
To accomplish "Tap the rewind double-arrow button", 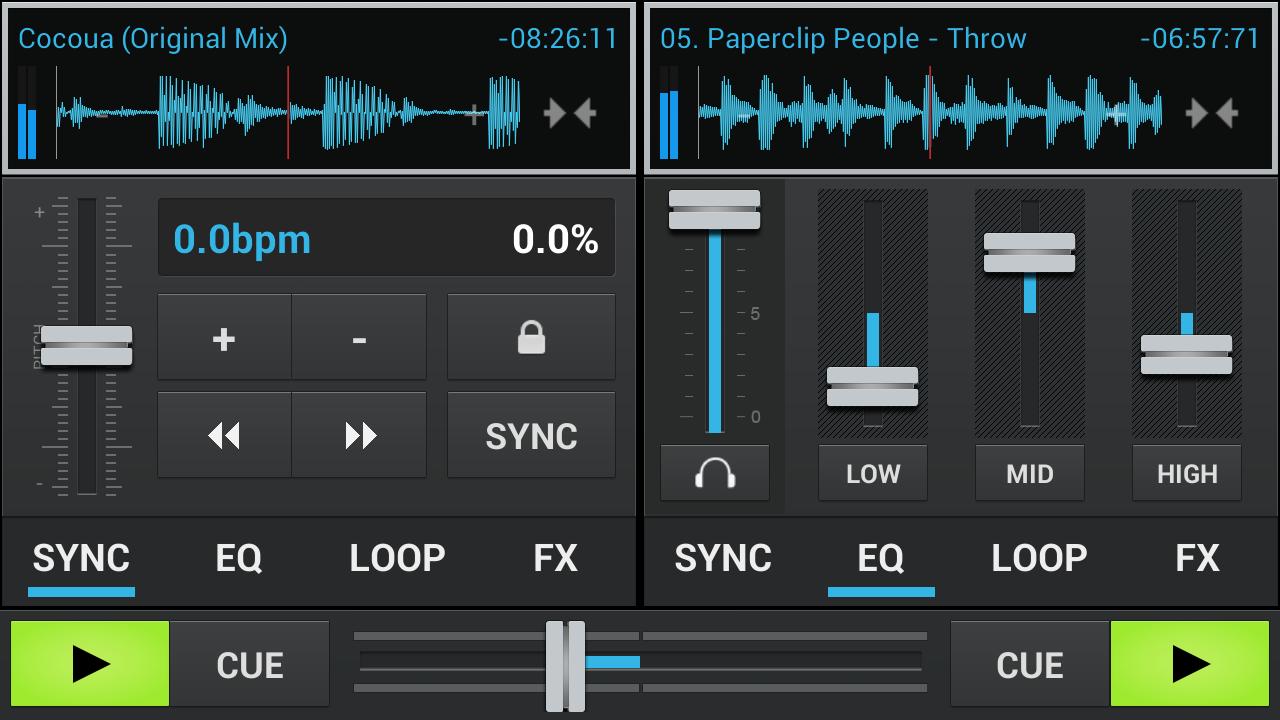I will click(224, 435).
